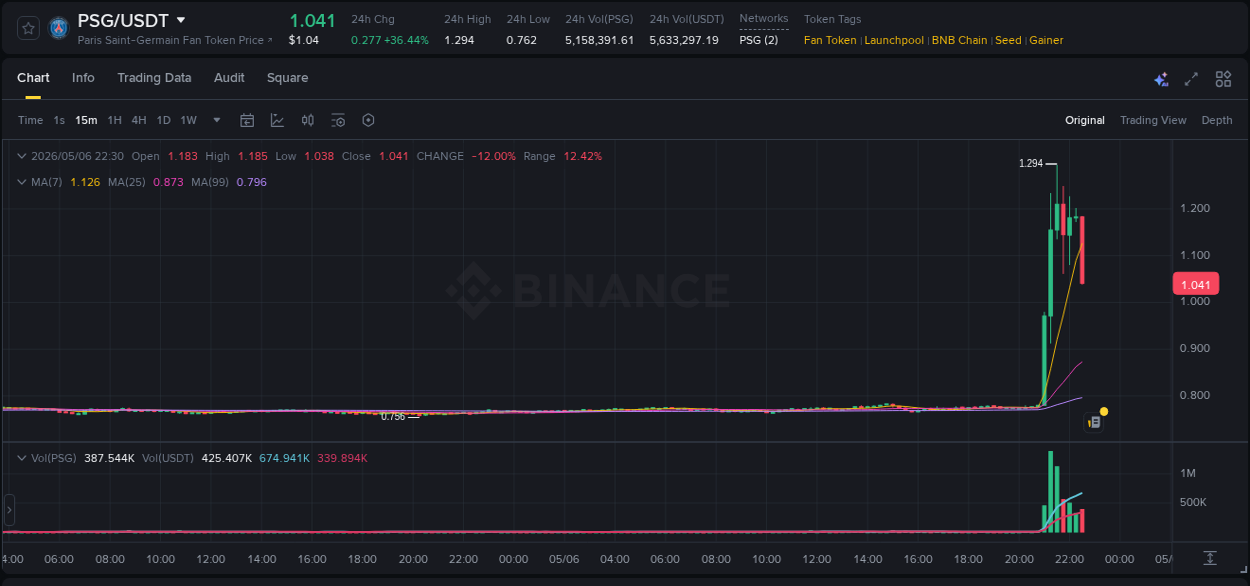Select the 1H interval
Screen dimensions: 1250x586
click(x=114, y=120)
